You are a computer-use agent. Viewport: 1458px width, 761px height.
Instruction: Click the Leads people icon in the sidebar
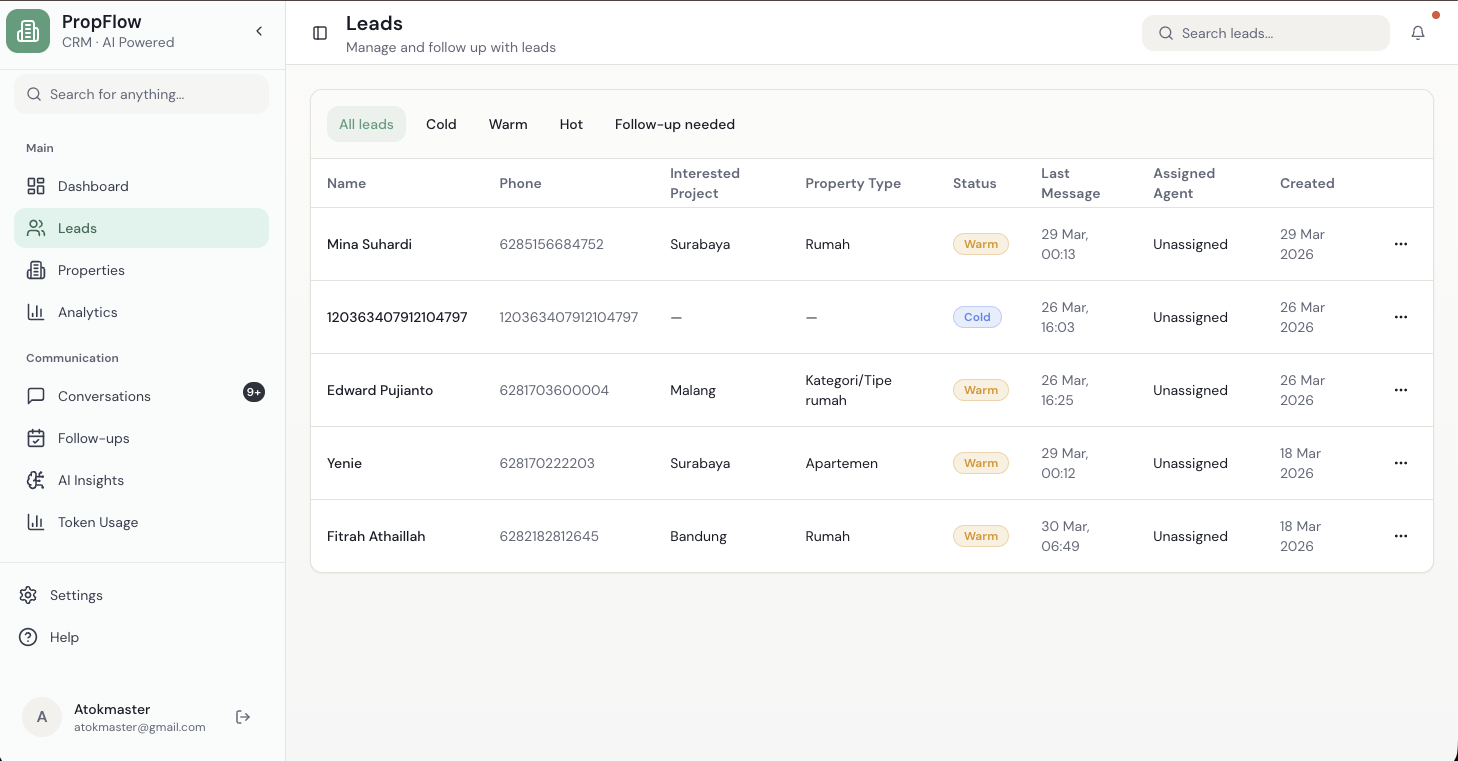click(x=36, y=228)
